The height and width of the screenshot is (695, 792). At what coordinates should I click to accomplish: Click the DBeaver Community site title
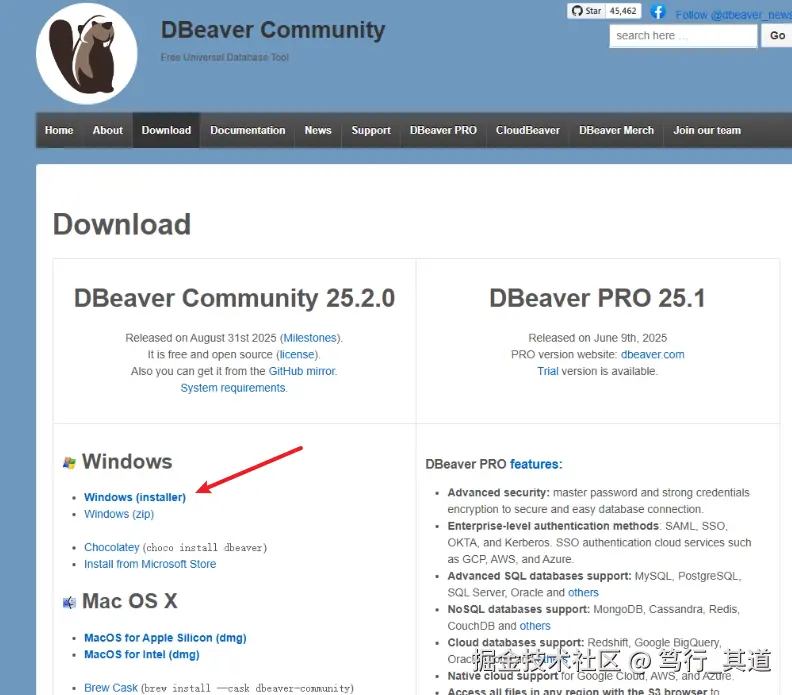click(x=273, y=30)
